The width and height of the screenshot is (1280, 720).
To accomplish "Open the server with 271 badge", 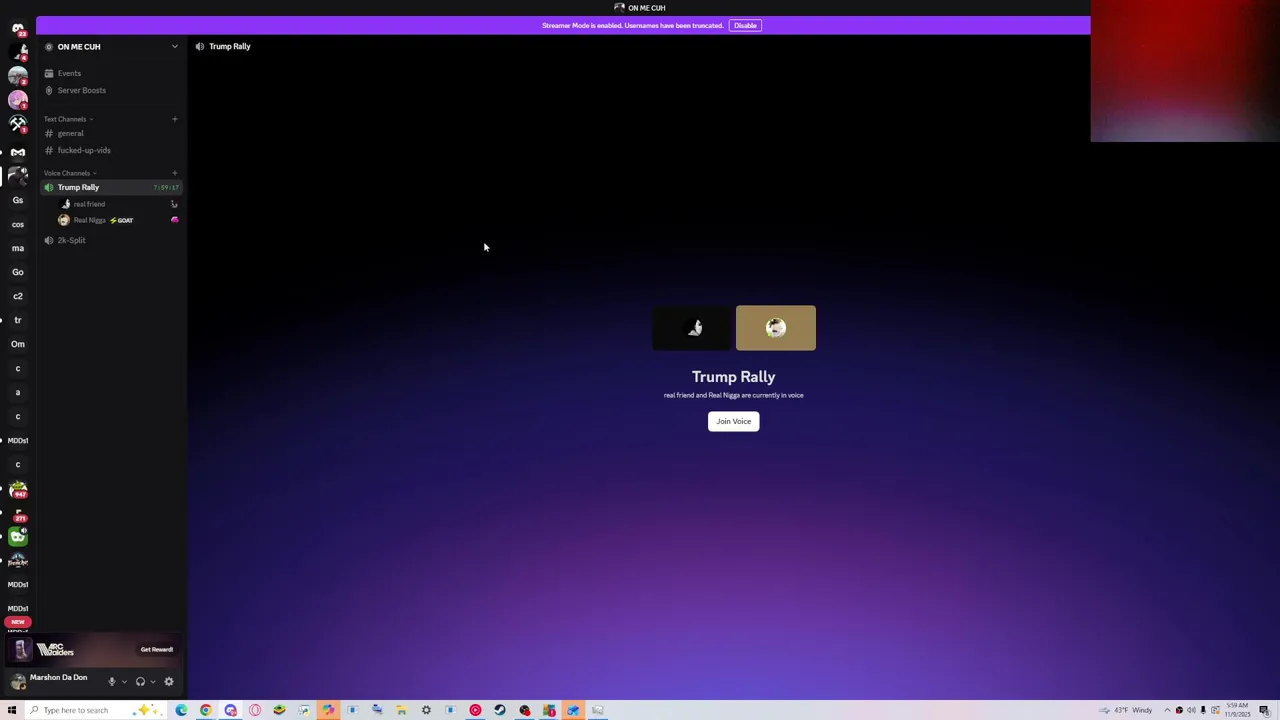I will (18, 513).
